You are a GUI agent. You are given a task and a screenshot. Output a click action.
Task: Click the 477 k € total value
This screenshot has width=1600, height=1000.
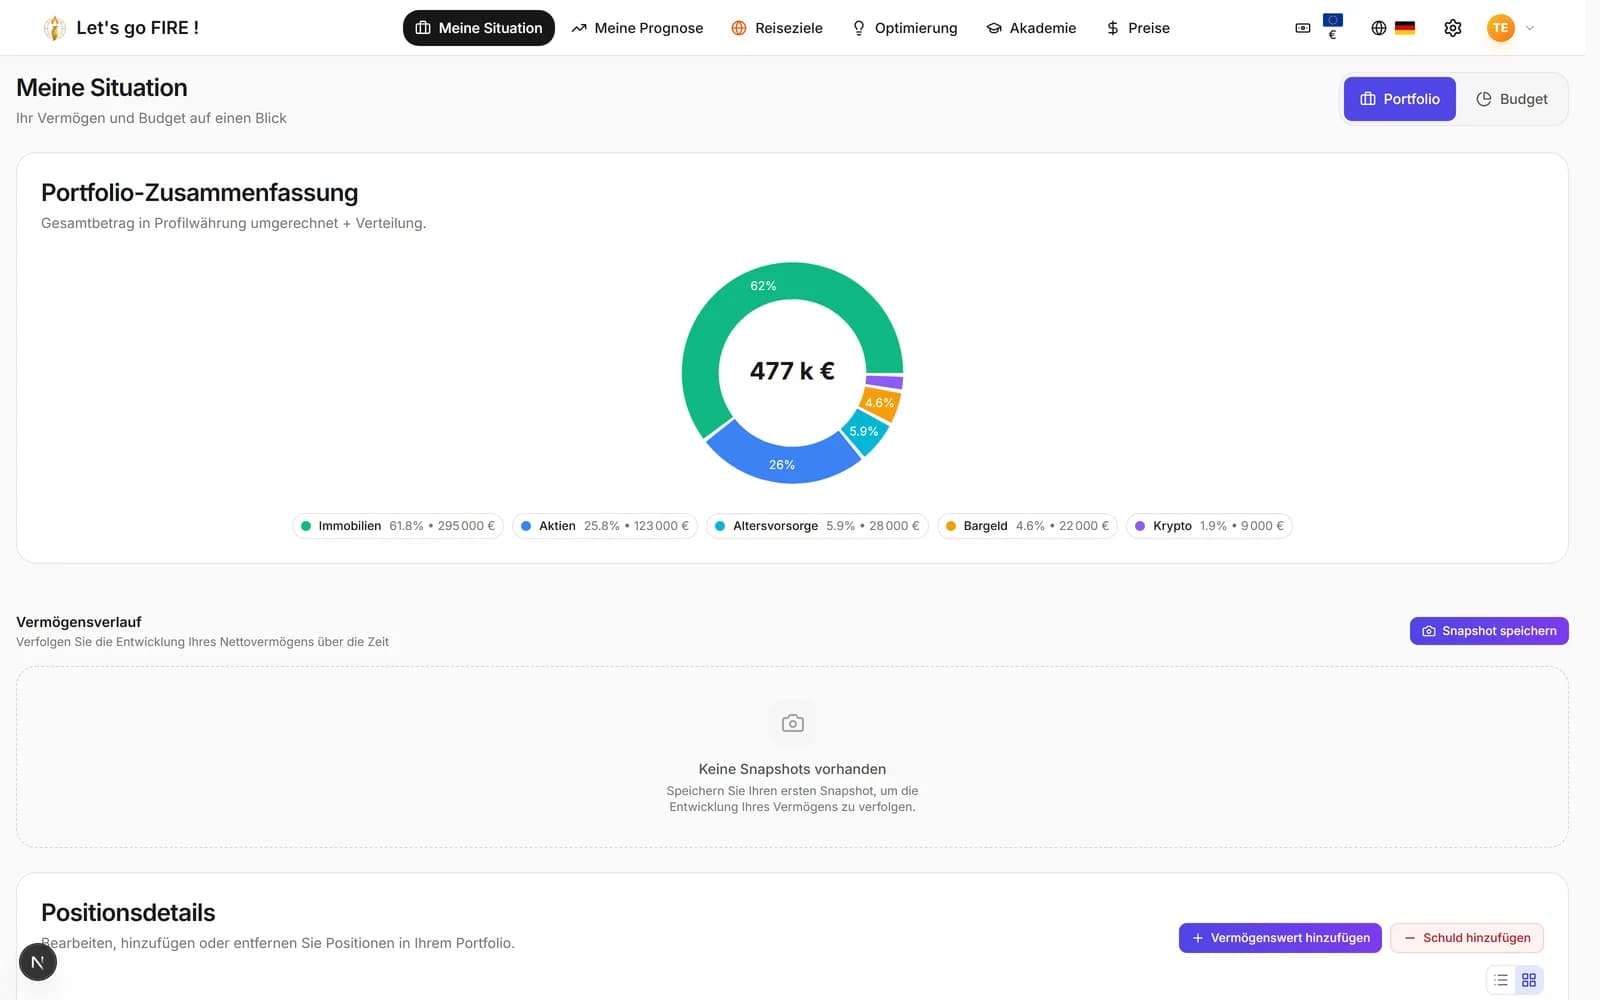coord(792,371)
